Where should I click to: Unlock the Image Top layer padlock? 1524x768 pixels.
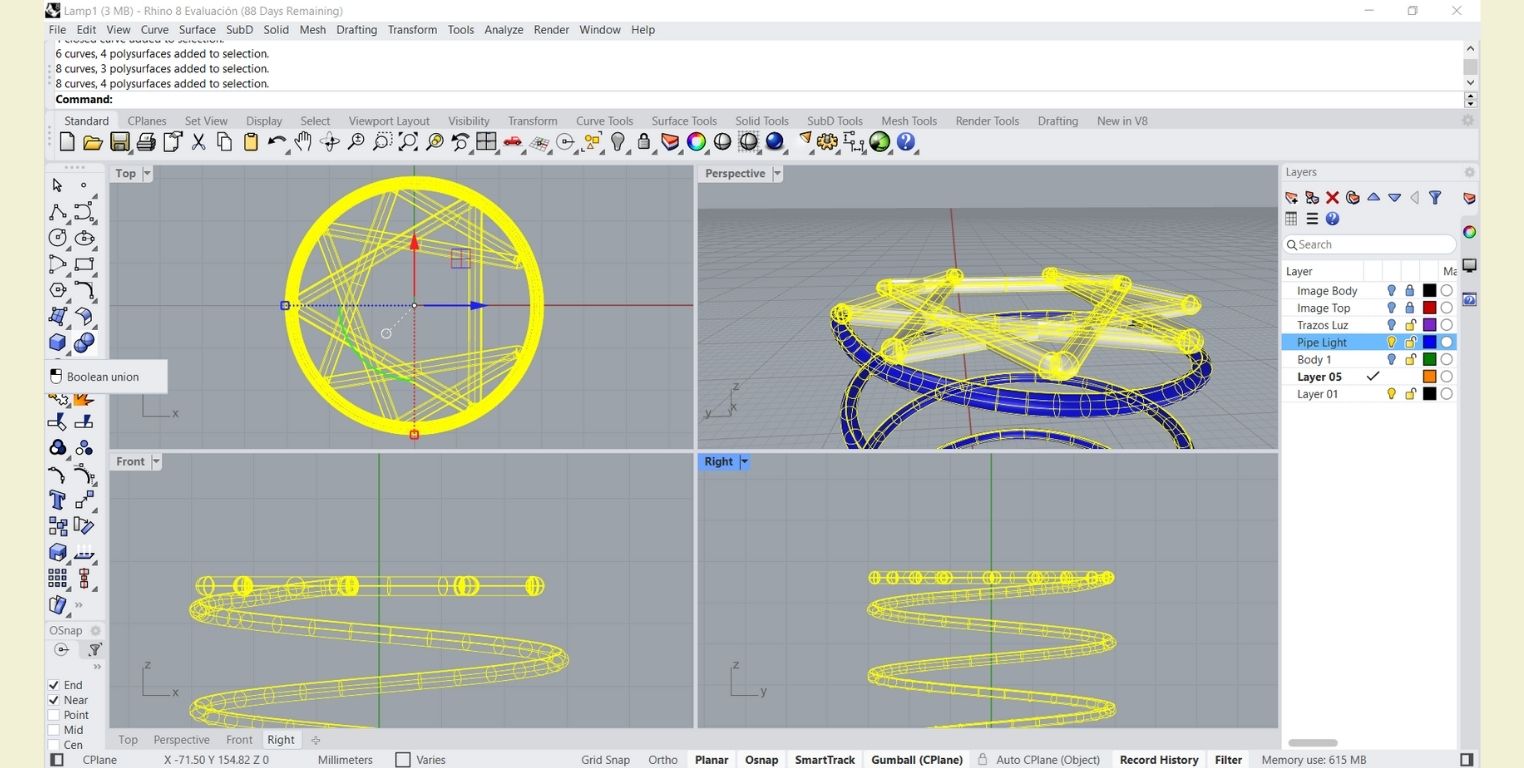coord(1410,308)
